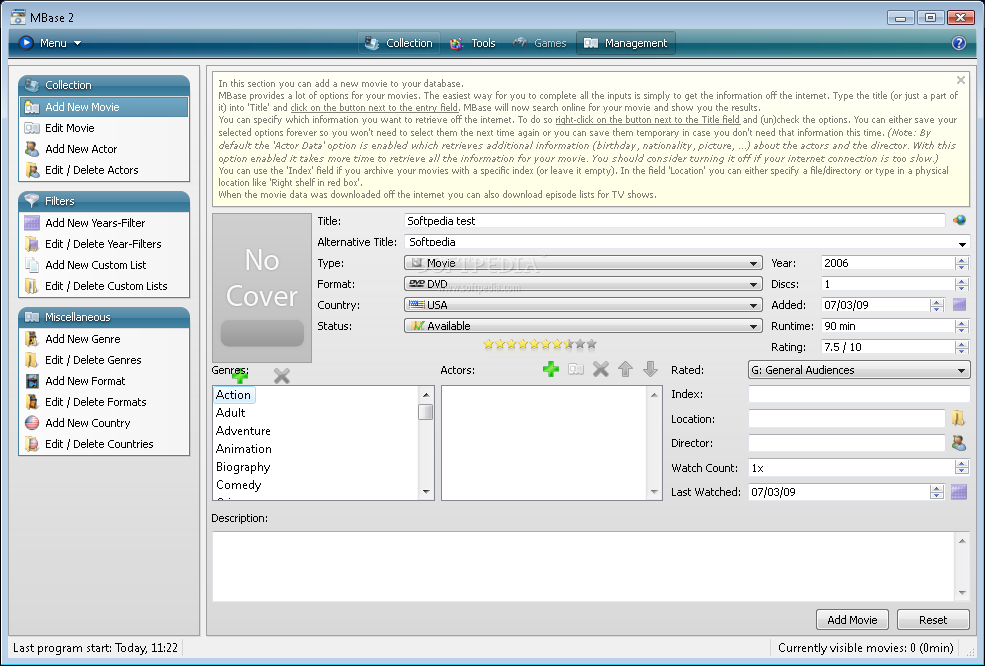Open calendar icon beside Added date
The width and height of the screenshot is (985, 666).
959,305
